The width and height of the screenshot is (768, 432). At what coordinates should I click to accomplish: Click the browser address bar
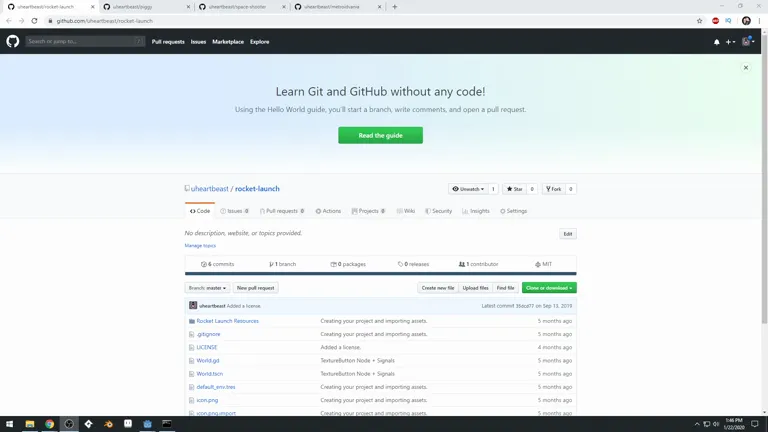[372, 21]
